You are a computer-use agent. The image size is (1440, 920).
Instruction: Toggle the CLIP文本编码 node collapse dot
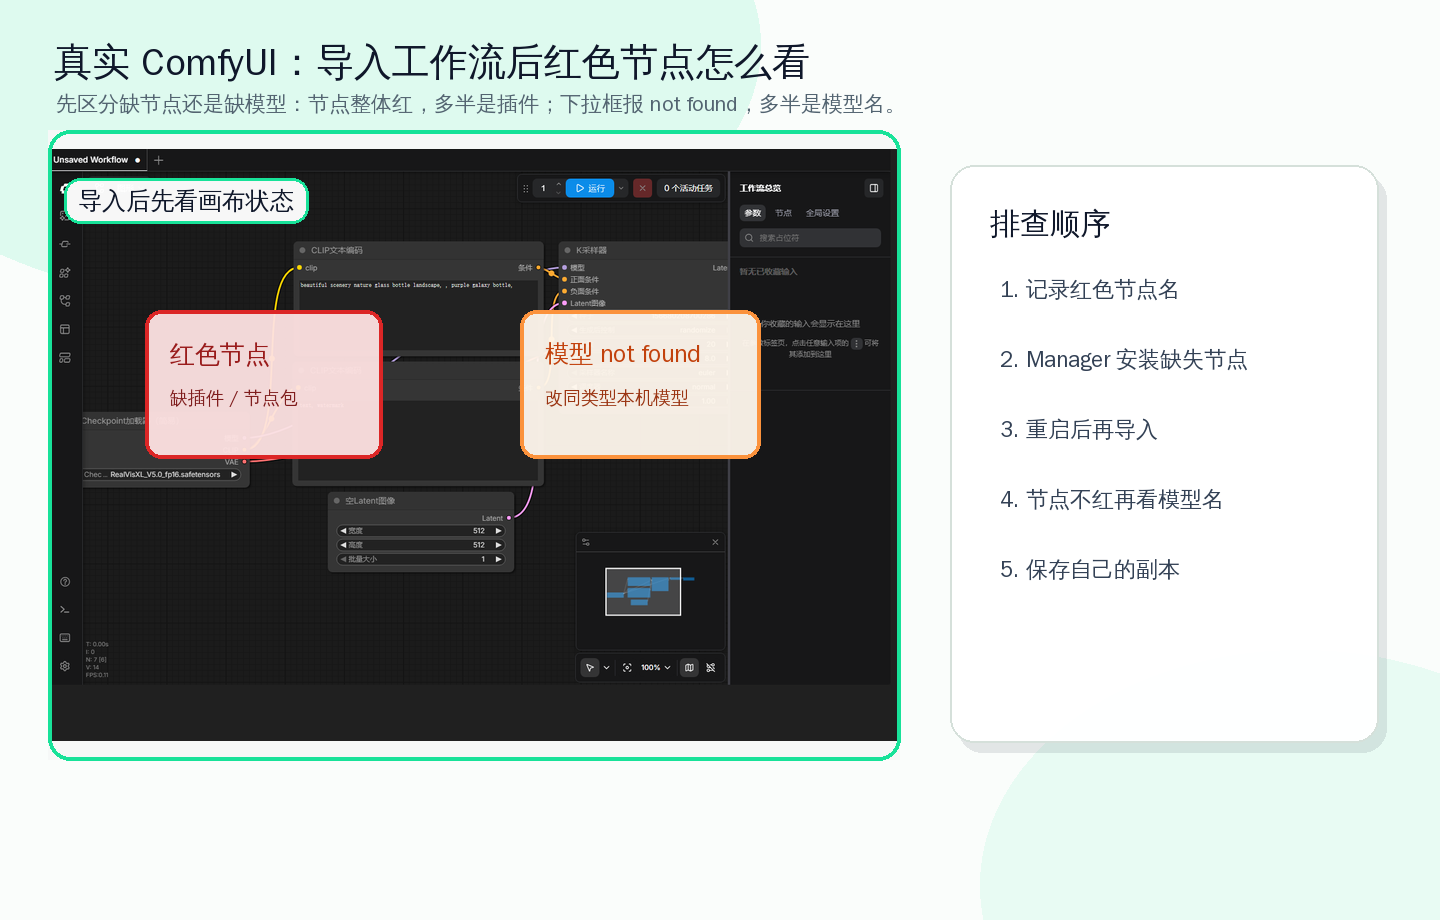pyautogui.click(x=303, y=251)
